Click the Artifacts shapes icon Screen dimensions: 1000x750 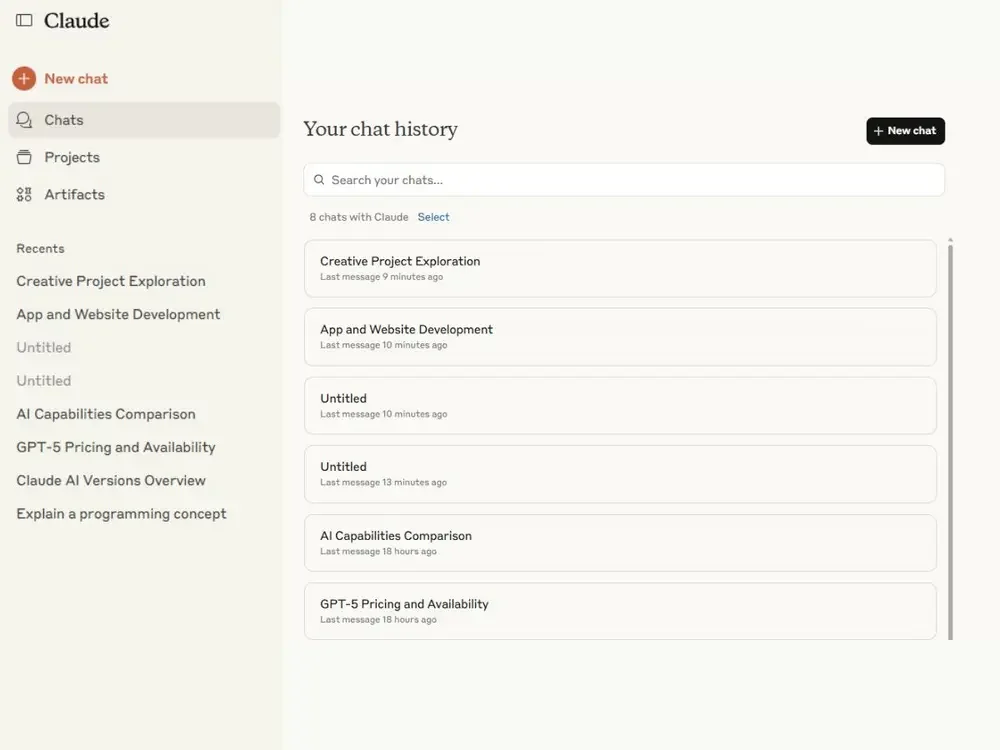(24, 195)
